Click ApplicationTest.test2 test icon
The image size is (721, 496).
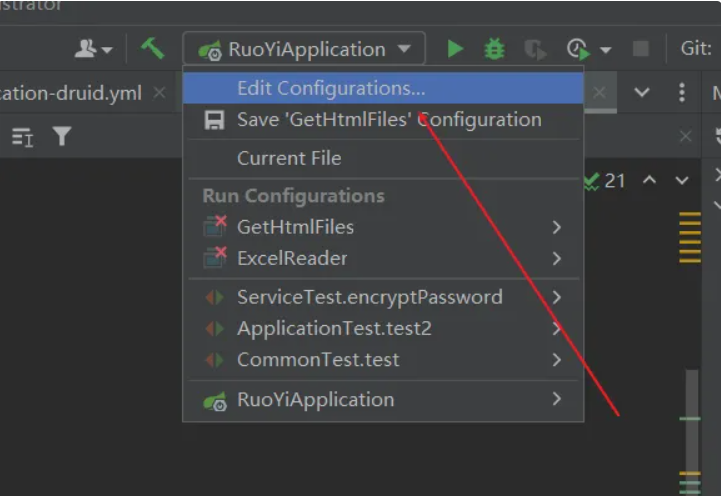[215, 329]
